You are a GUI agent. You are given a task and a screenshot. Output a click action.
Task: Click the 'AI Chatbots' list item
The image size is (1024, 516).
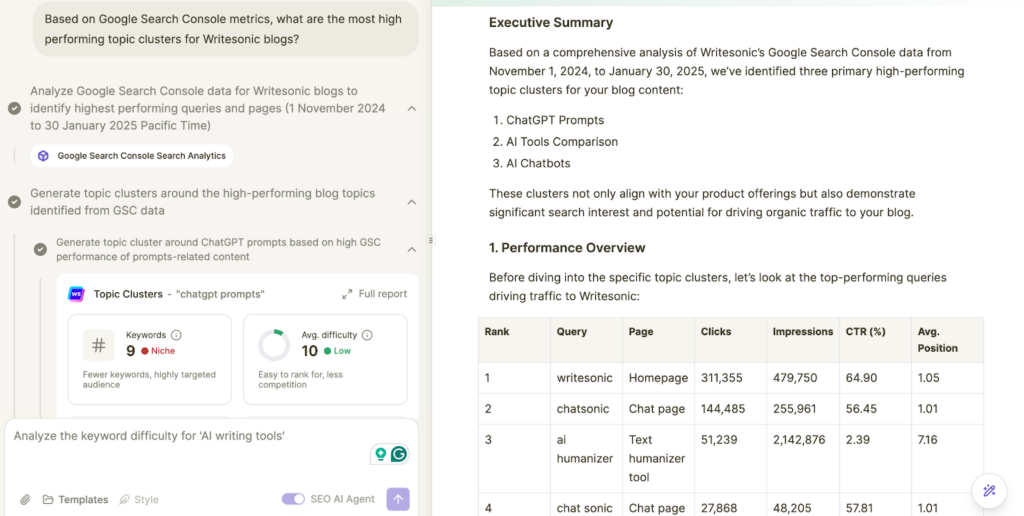pos(538,163)
